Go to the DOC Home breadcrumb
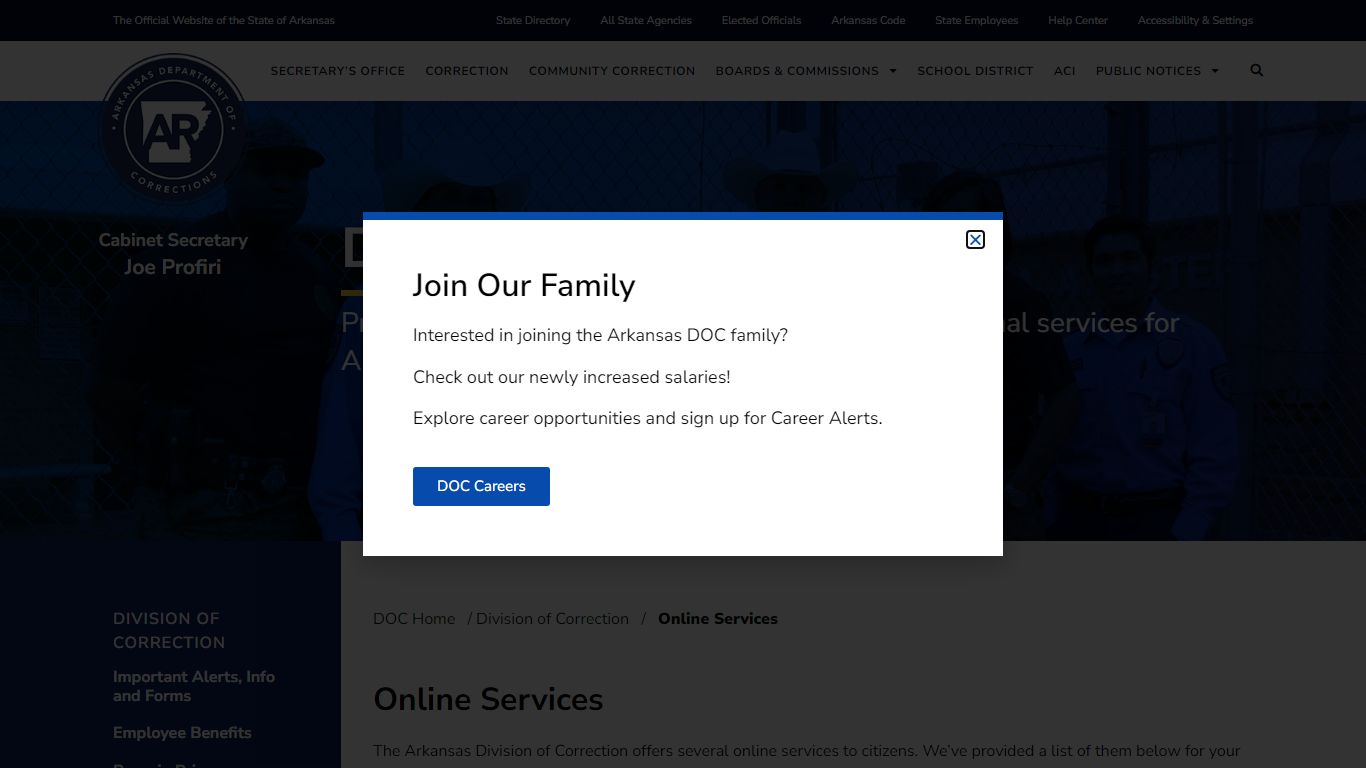The width and height of the screenshot is (1366, 768). [x=414, y=619]
